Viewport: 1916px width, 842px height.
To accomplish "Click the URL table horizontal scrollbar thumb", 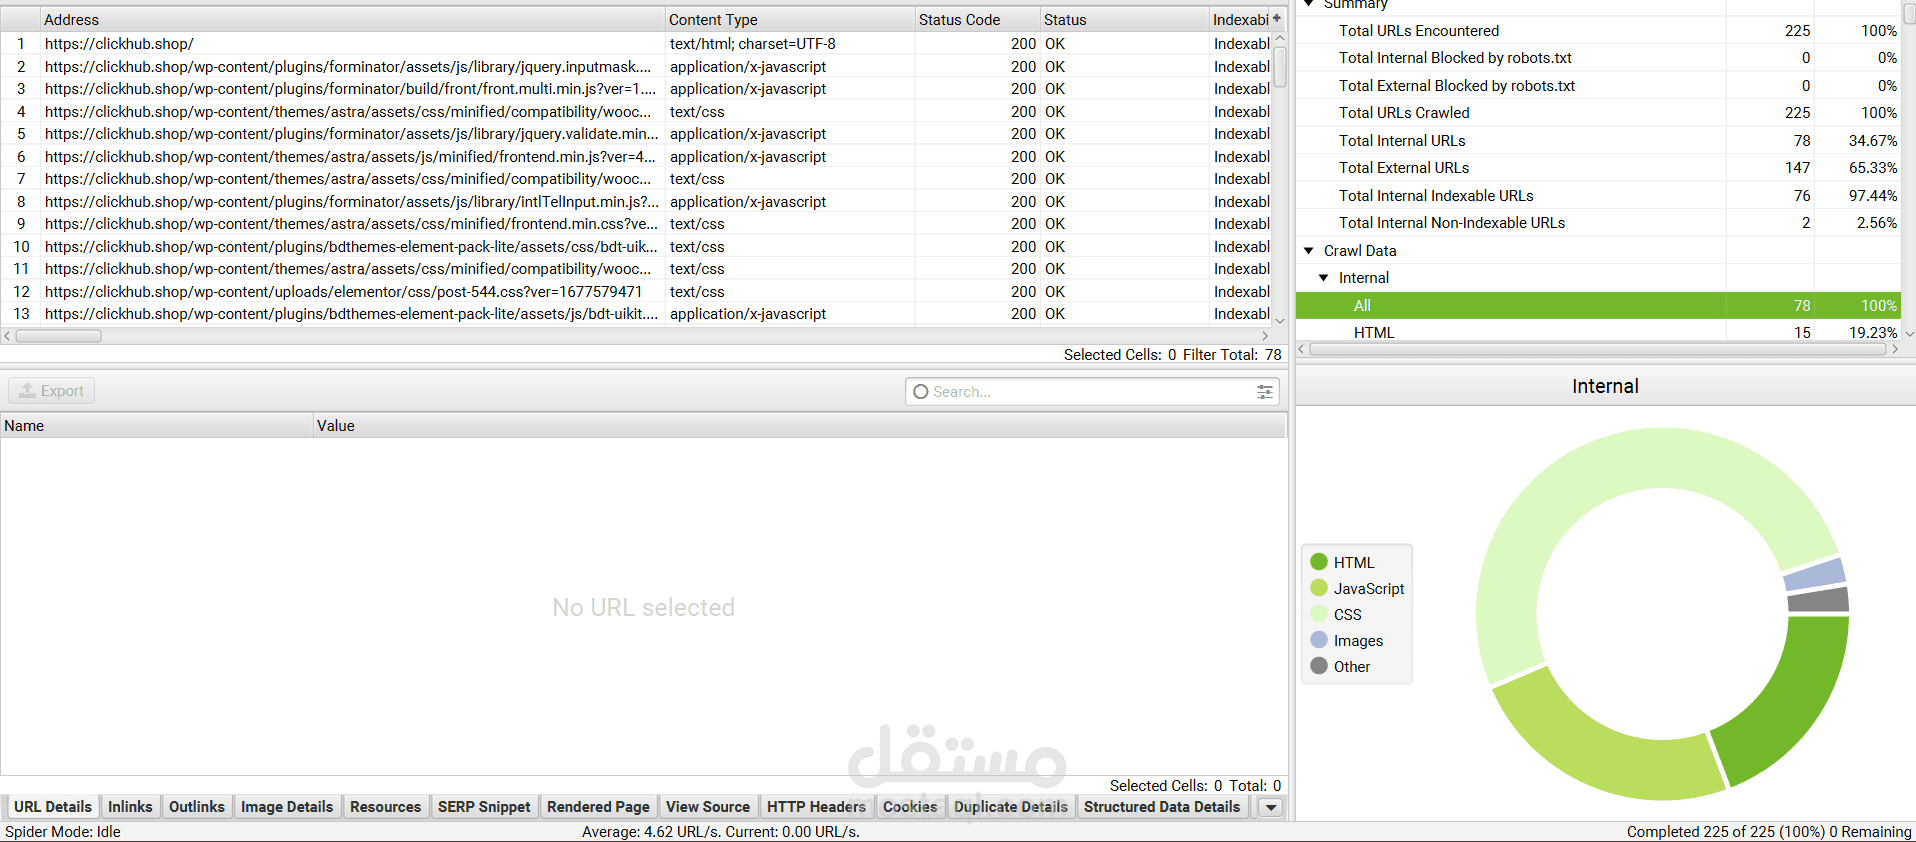I will click(58, 336).
